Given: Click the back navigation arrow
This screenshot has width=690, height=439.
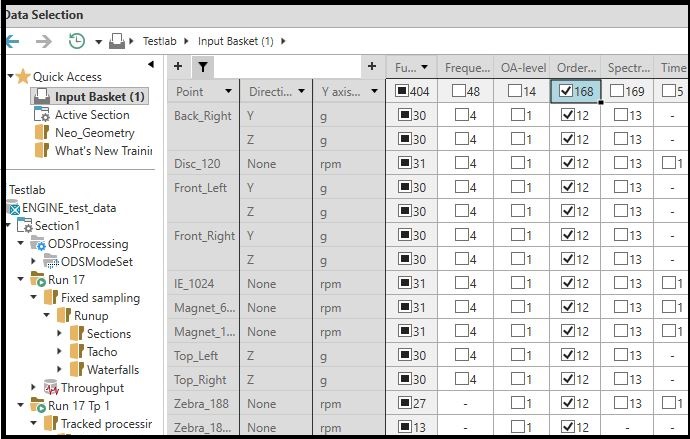Looking at the screenshot, I should point(11,41).
